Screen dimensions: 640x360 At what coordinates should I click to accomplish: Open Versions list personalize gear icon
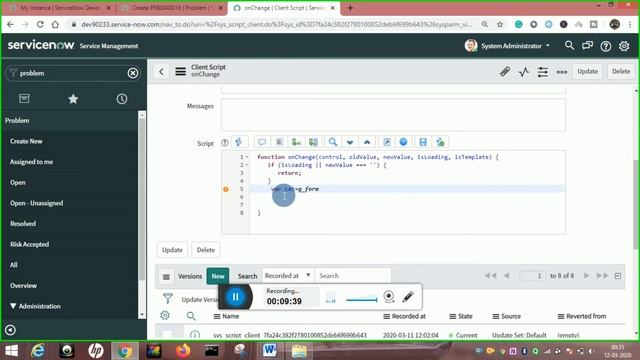[165, 316]
